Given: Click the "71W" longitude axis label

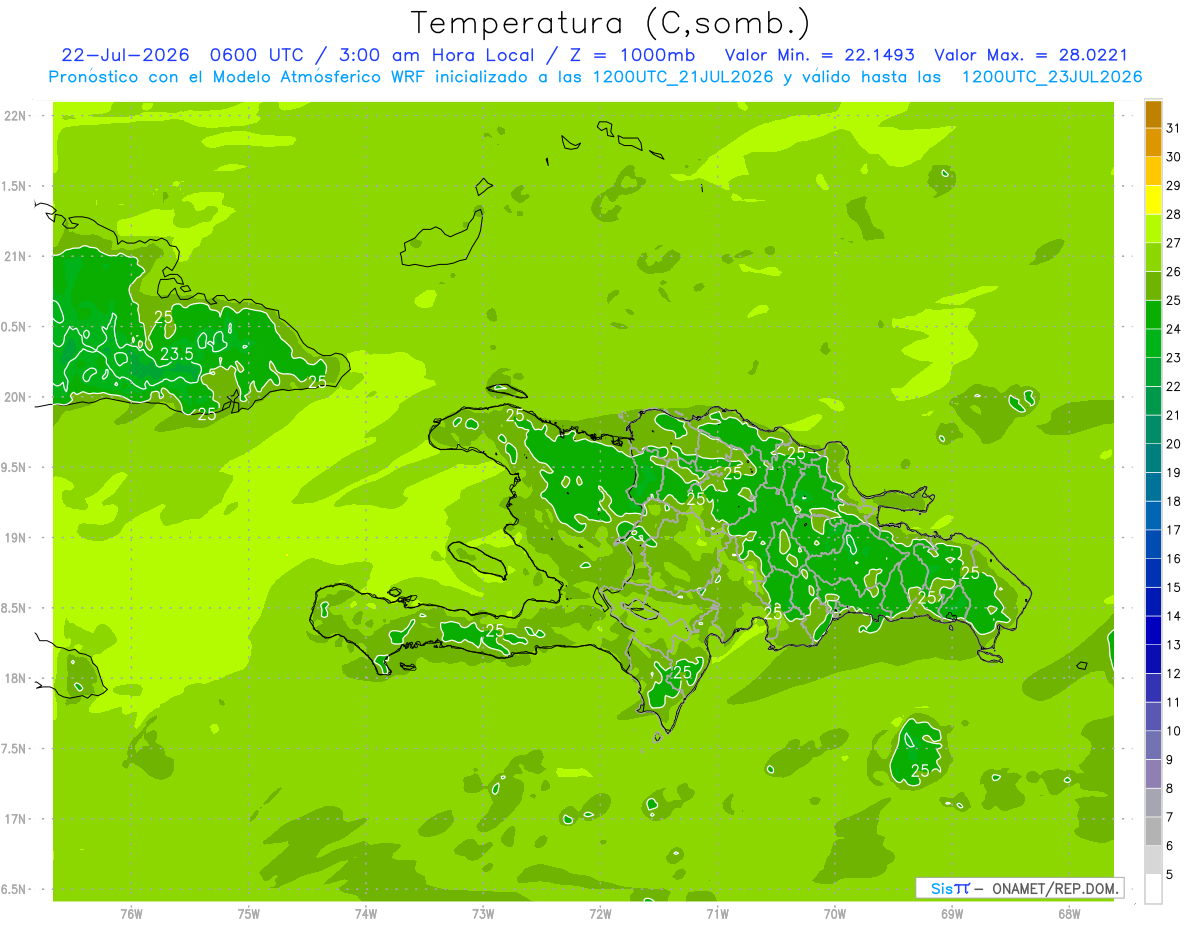Looking at the screenshot, I should tap(717, 913).
